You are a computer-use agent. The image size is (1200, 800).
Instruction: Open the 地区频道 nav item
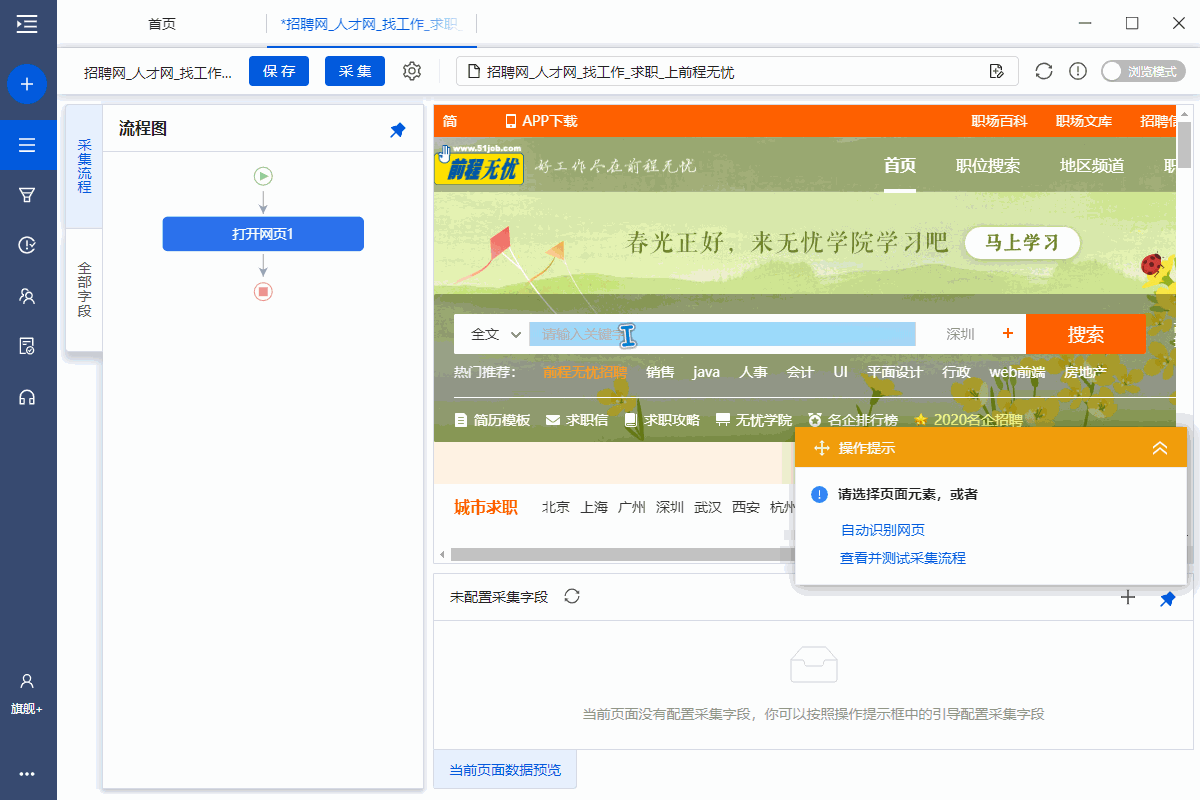pos(1092,166)
